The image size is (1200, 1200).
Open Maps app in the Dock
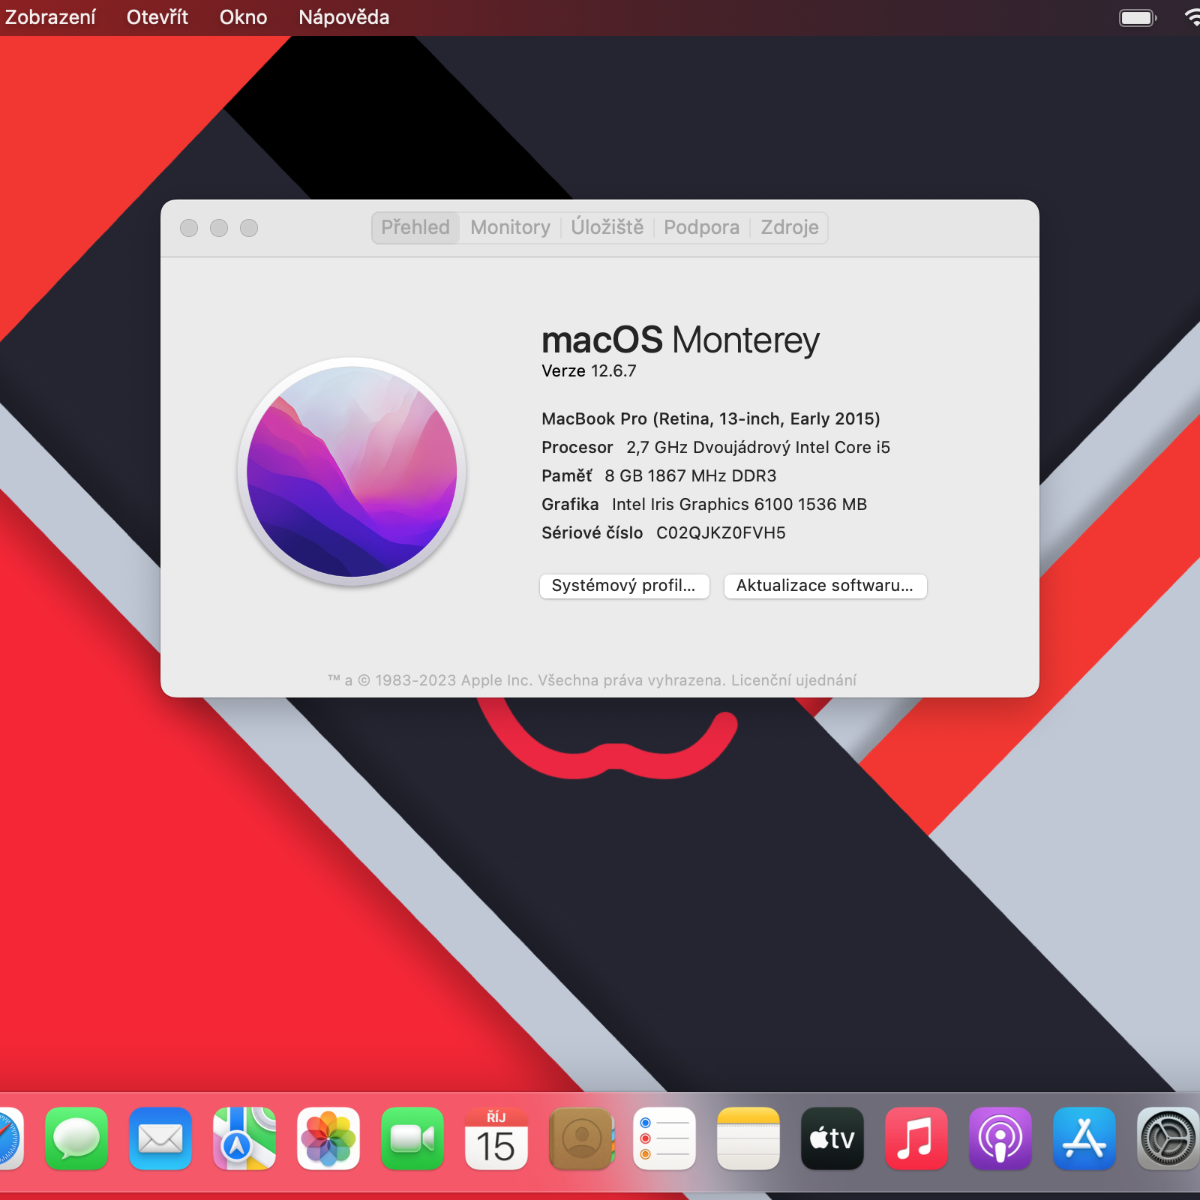click(244, 1139)
